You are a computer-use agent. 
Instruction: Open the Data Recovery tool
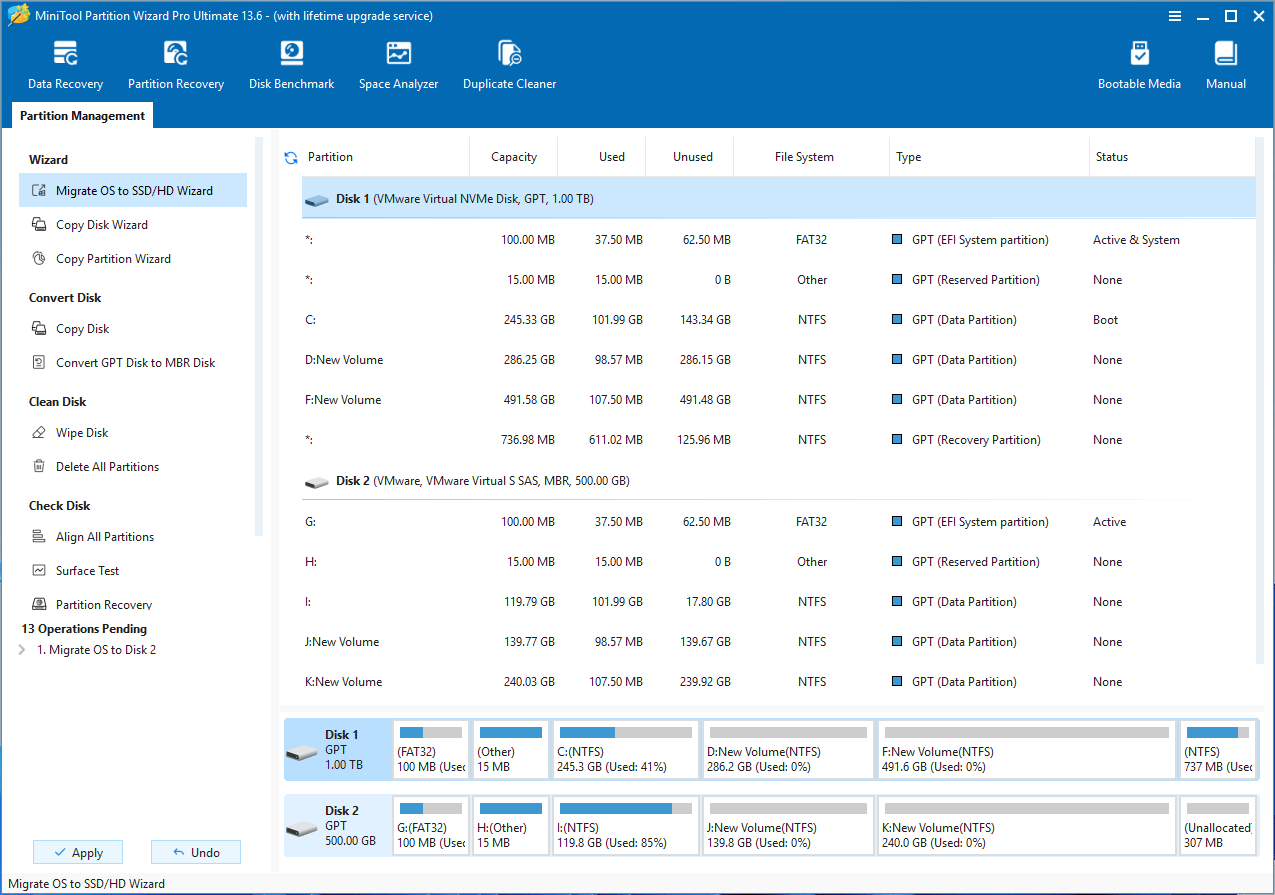(65, 66)
